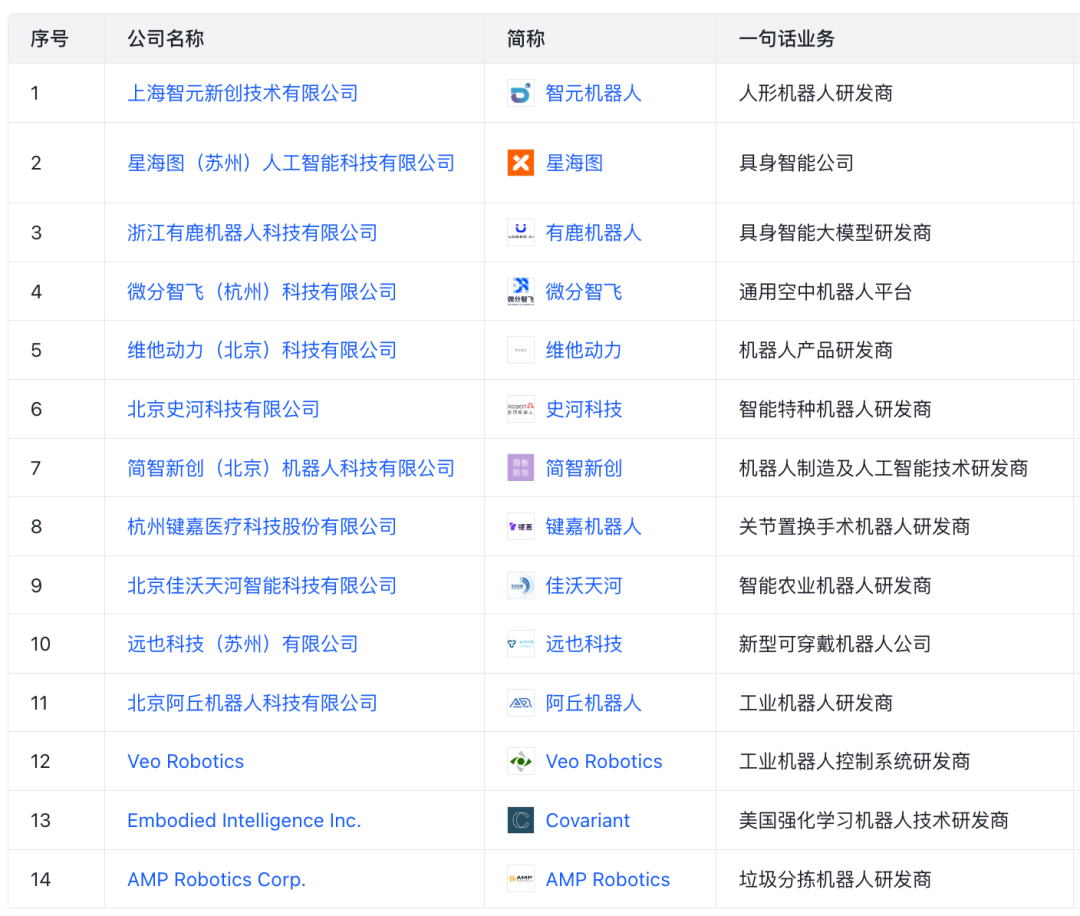This screenshot has width=1080, height=916.
Task: Open 简智新创（北京）机器人科技有限公司 link
Action: coord(291,468)
